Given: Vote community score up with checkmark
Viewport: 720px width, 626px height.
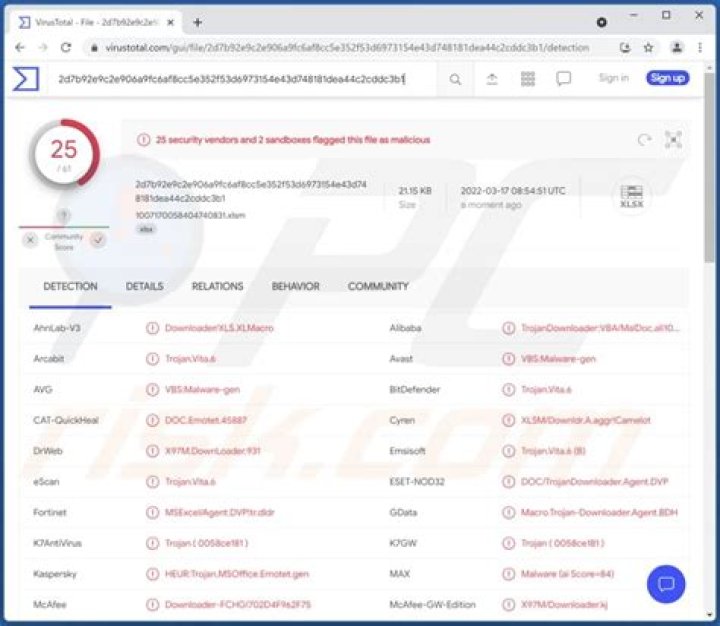Looking at the screenshot, I should pyautogui.click(x=98, y=240).
